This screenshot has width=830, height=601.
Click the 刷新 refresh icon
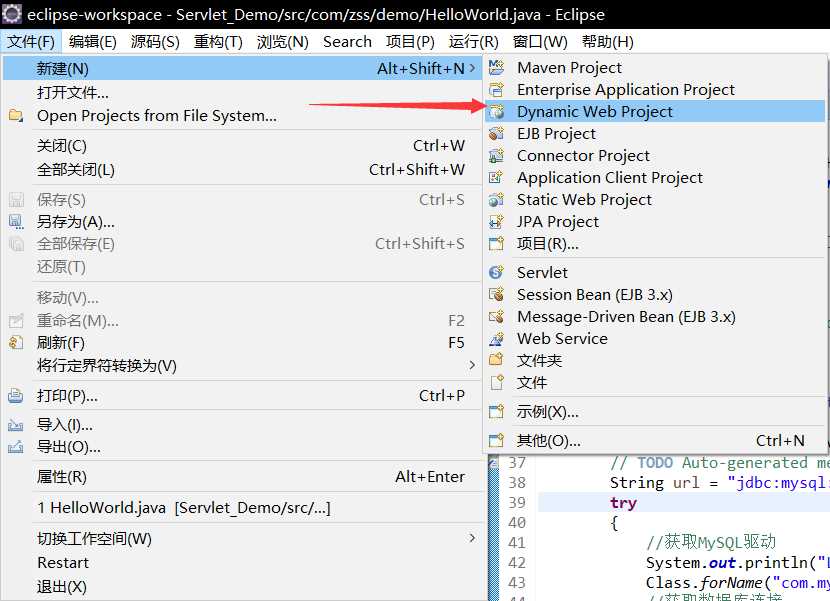16,343
